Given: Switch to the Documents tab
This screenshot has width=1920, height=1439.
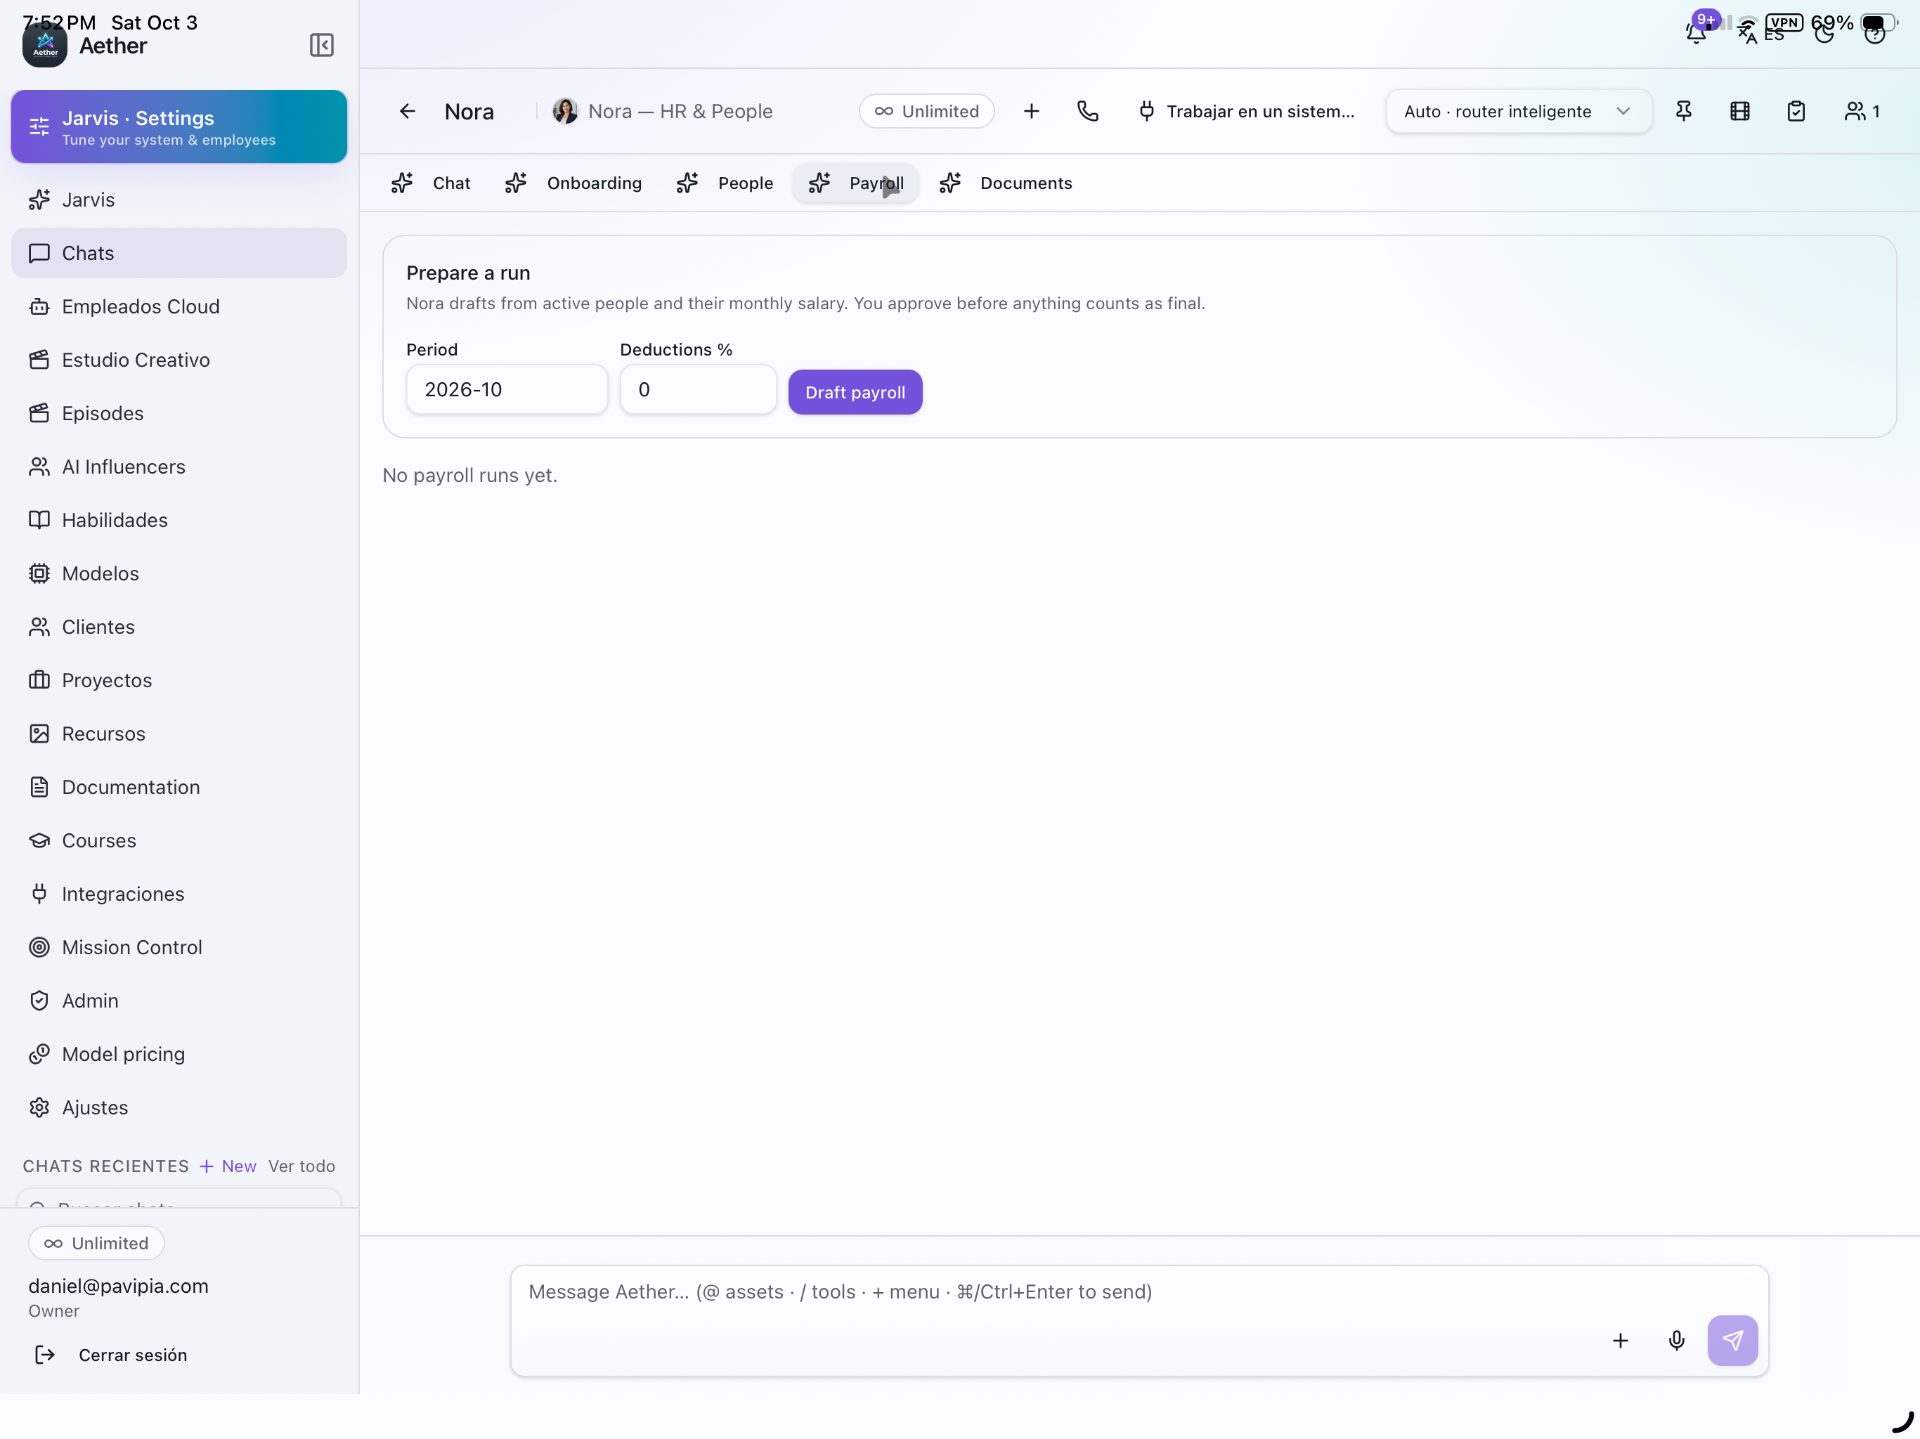Looking at the screenshot, I should click(x=1007, y=183).
